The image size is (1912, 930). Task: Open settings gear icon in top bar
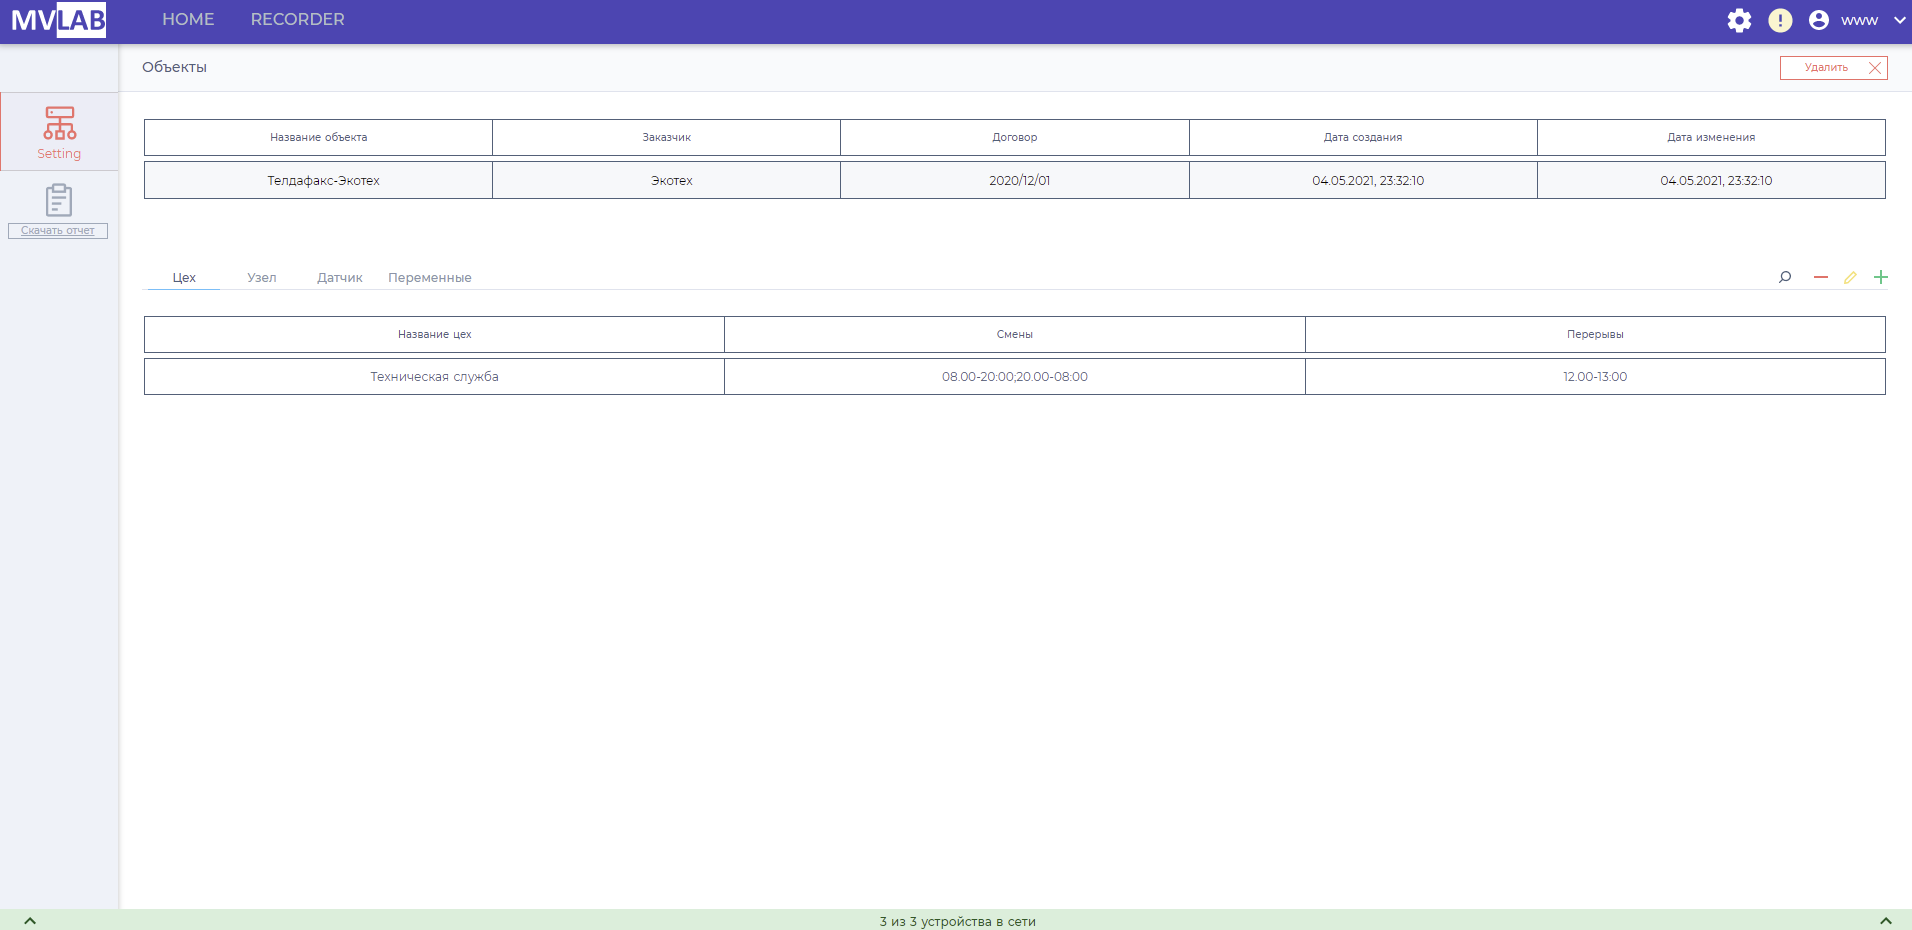coord(1739,21)
